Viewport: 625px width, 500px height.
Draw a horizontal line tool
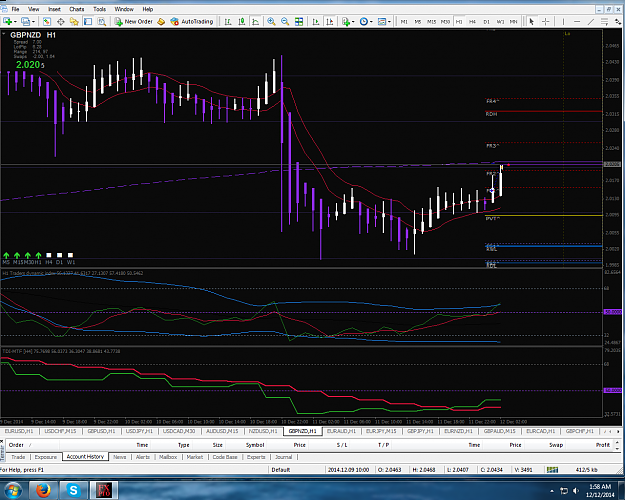(x=577, y=22)
